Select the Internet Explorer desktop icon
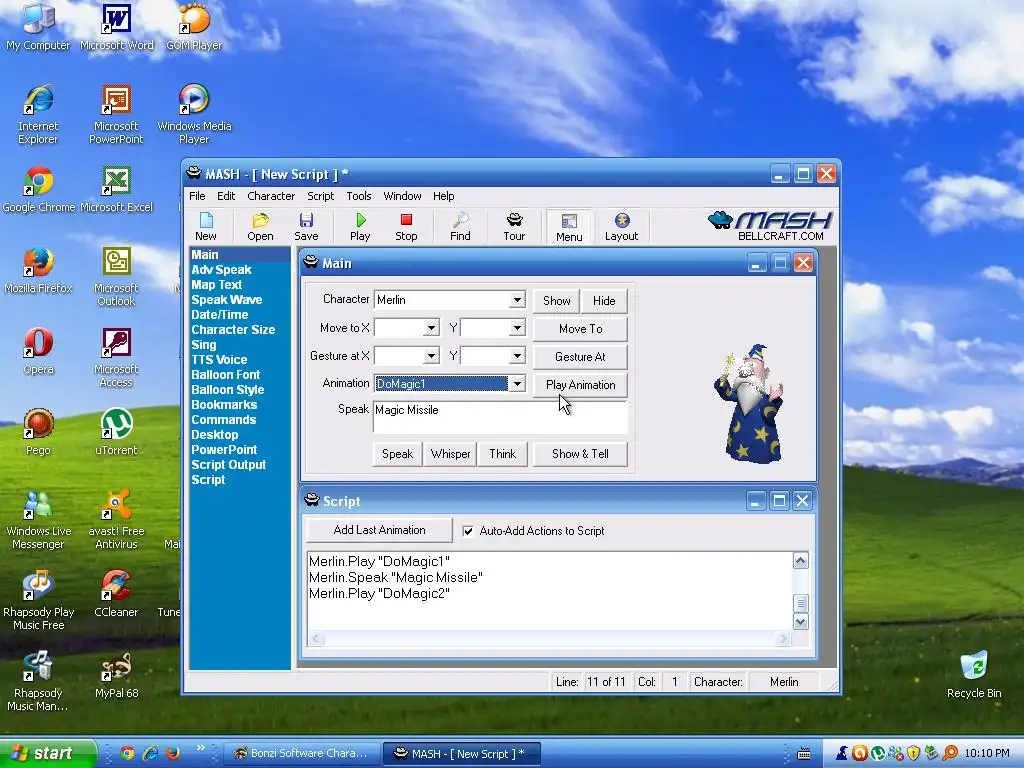The height and width of the screenshot is (768, 1024). point(38,115)
